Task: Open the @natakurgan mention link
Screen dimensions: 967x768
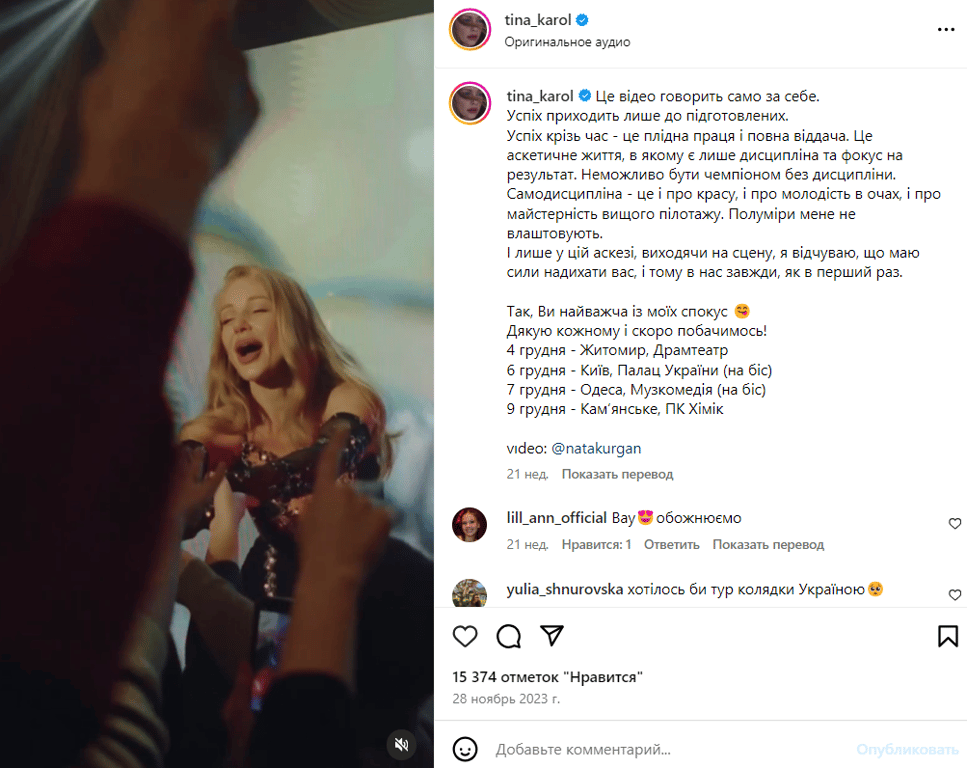Action: pos(595,448)
